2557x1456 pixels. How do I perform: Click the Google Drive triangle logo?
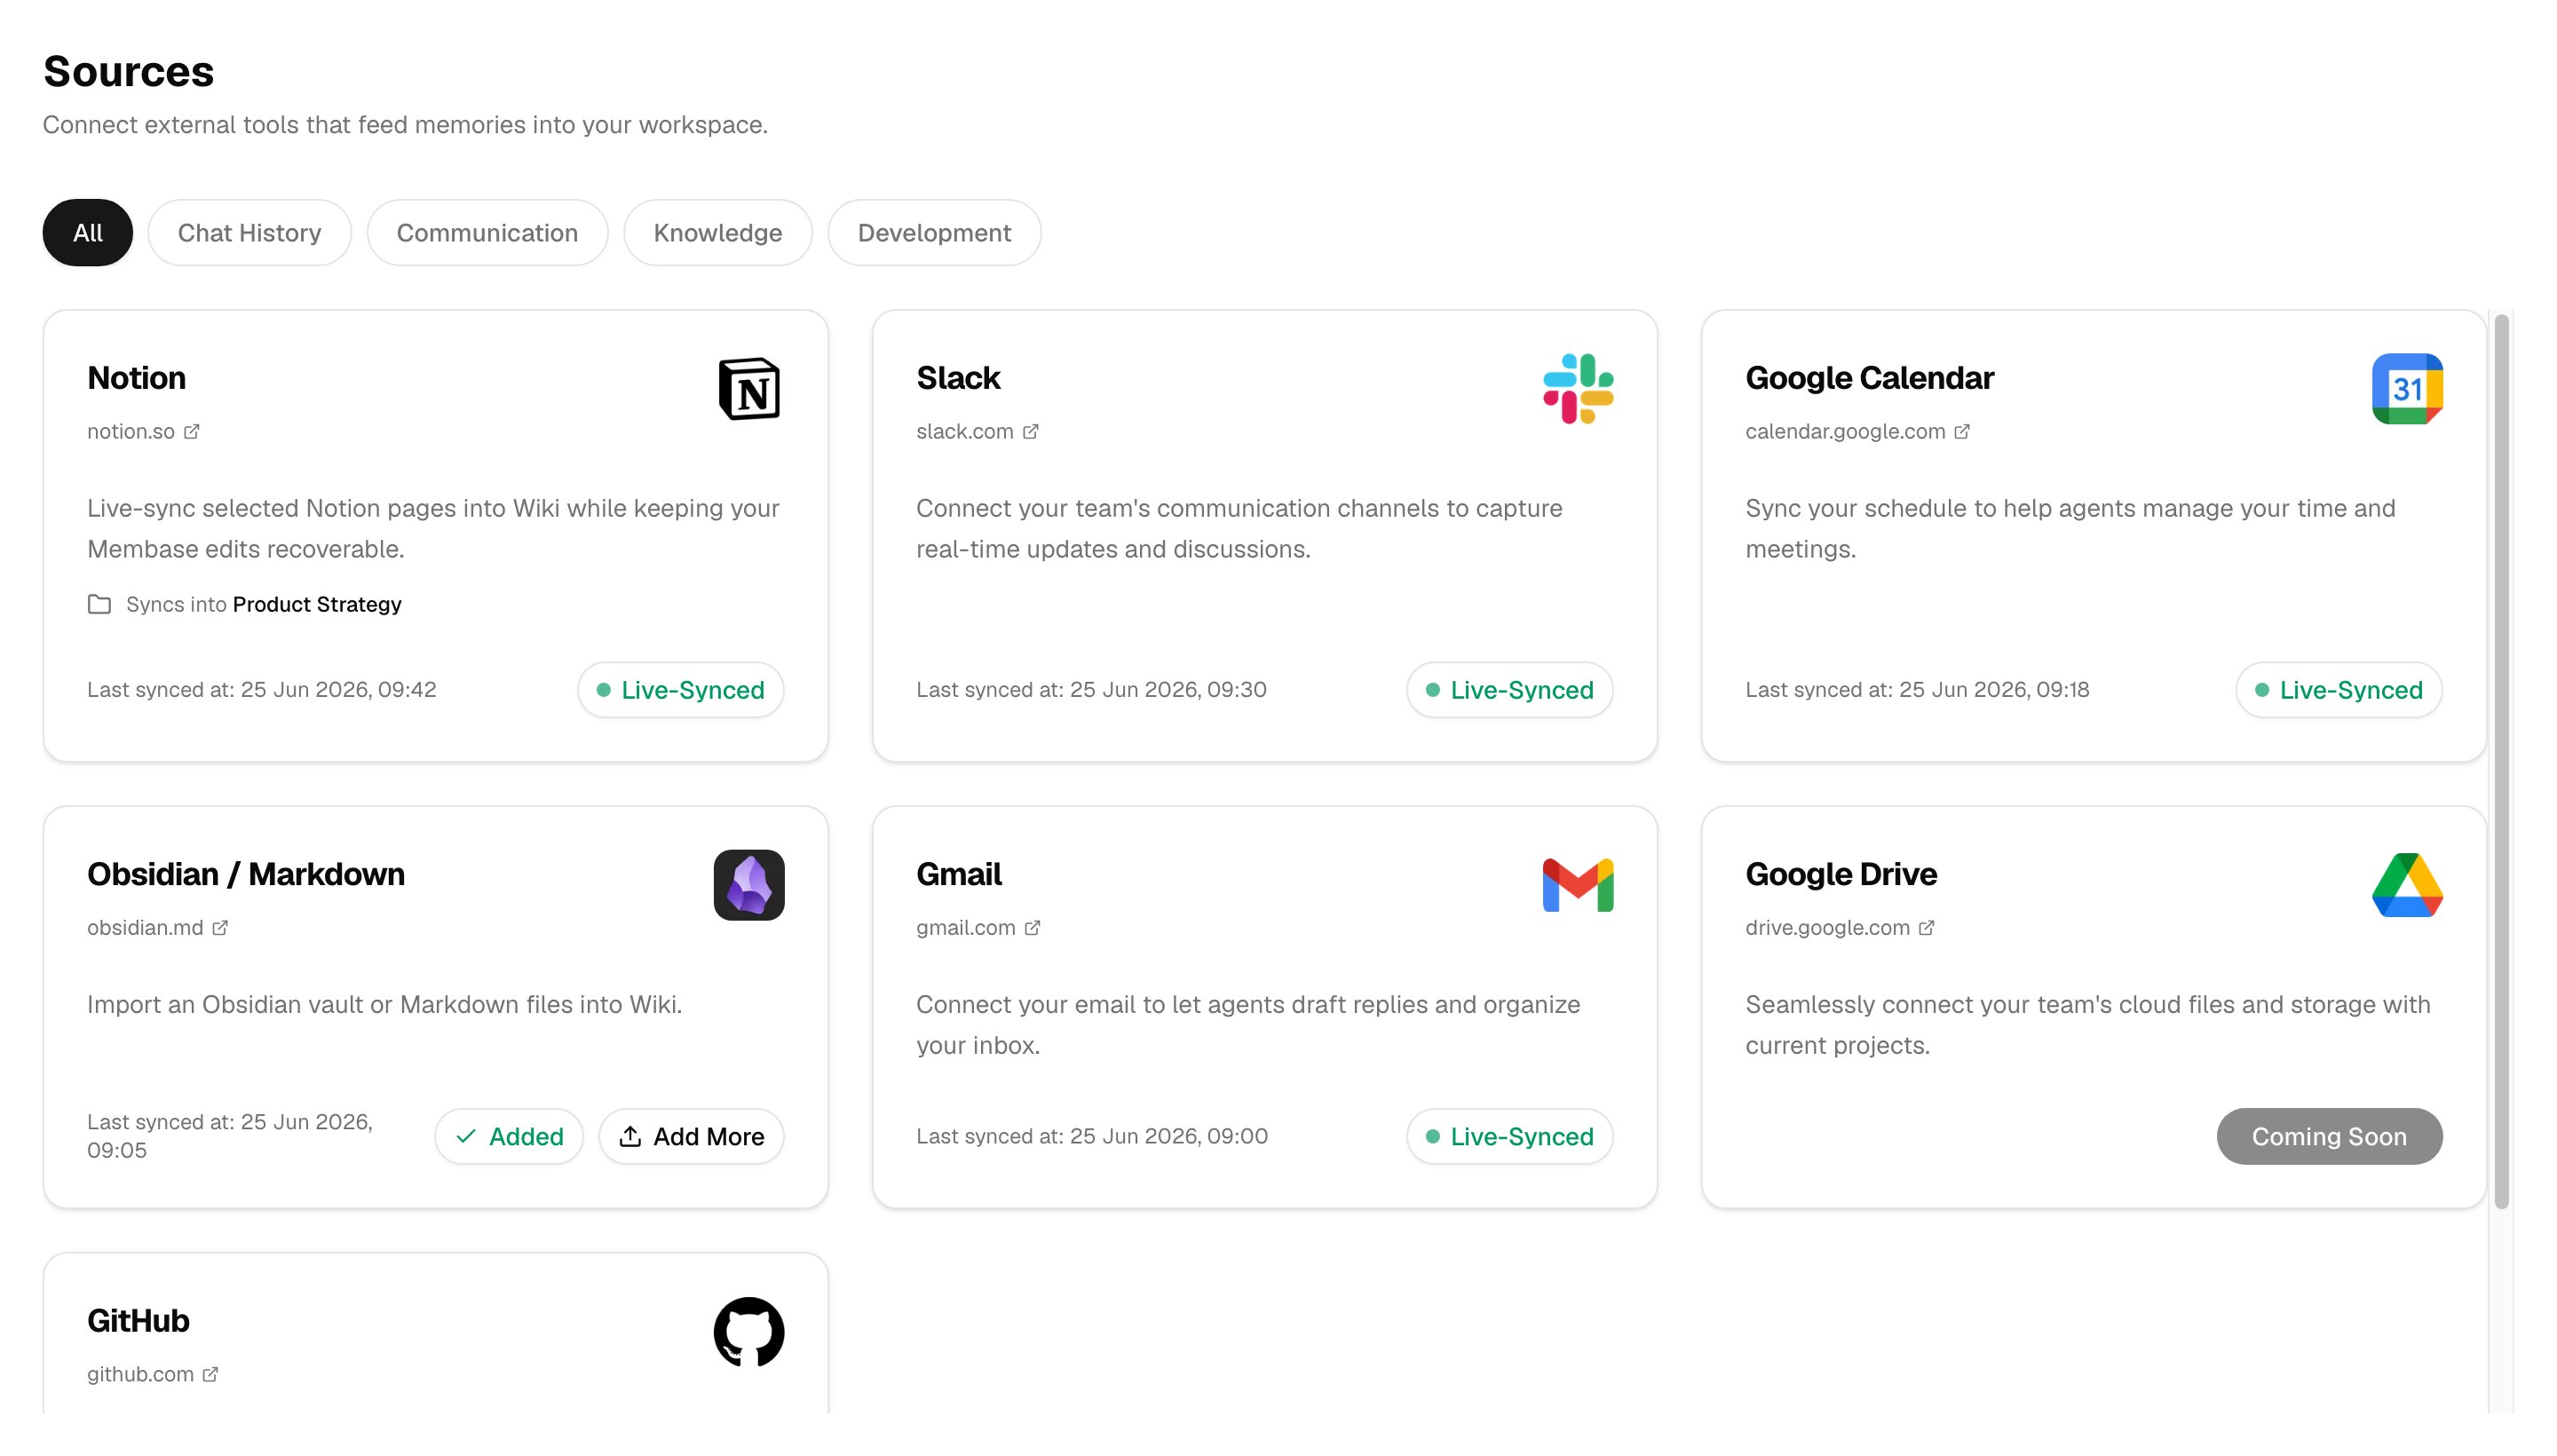[2406, 884]
